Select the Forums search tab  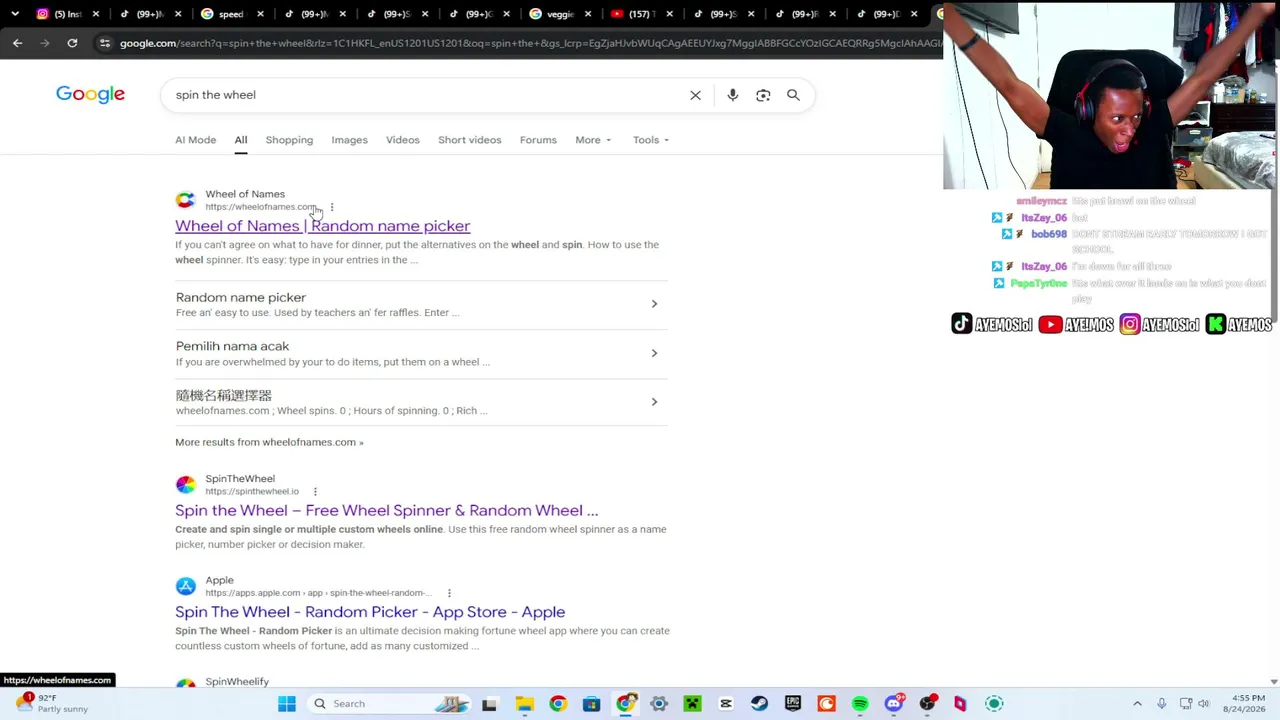(x=538, y=140)
